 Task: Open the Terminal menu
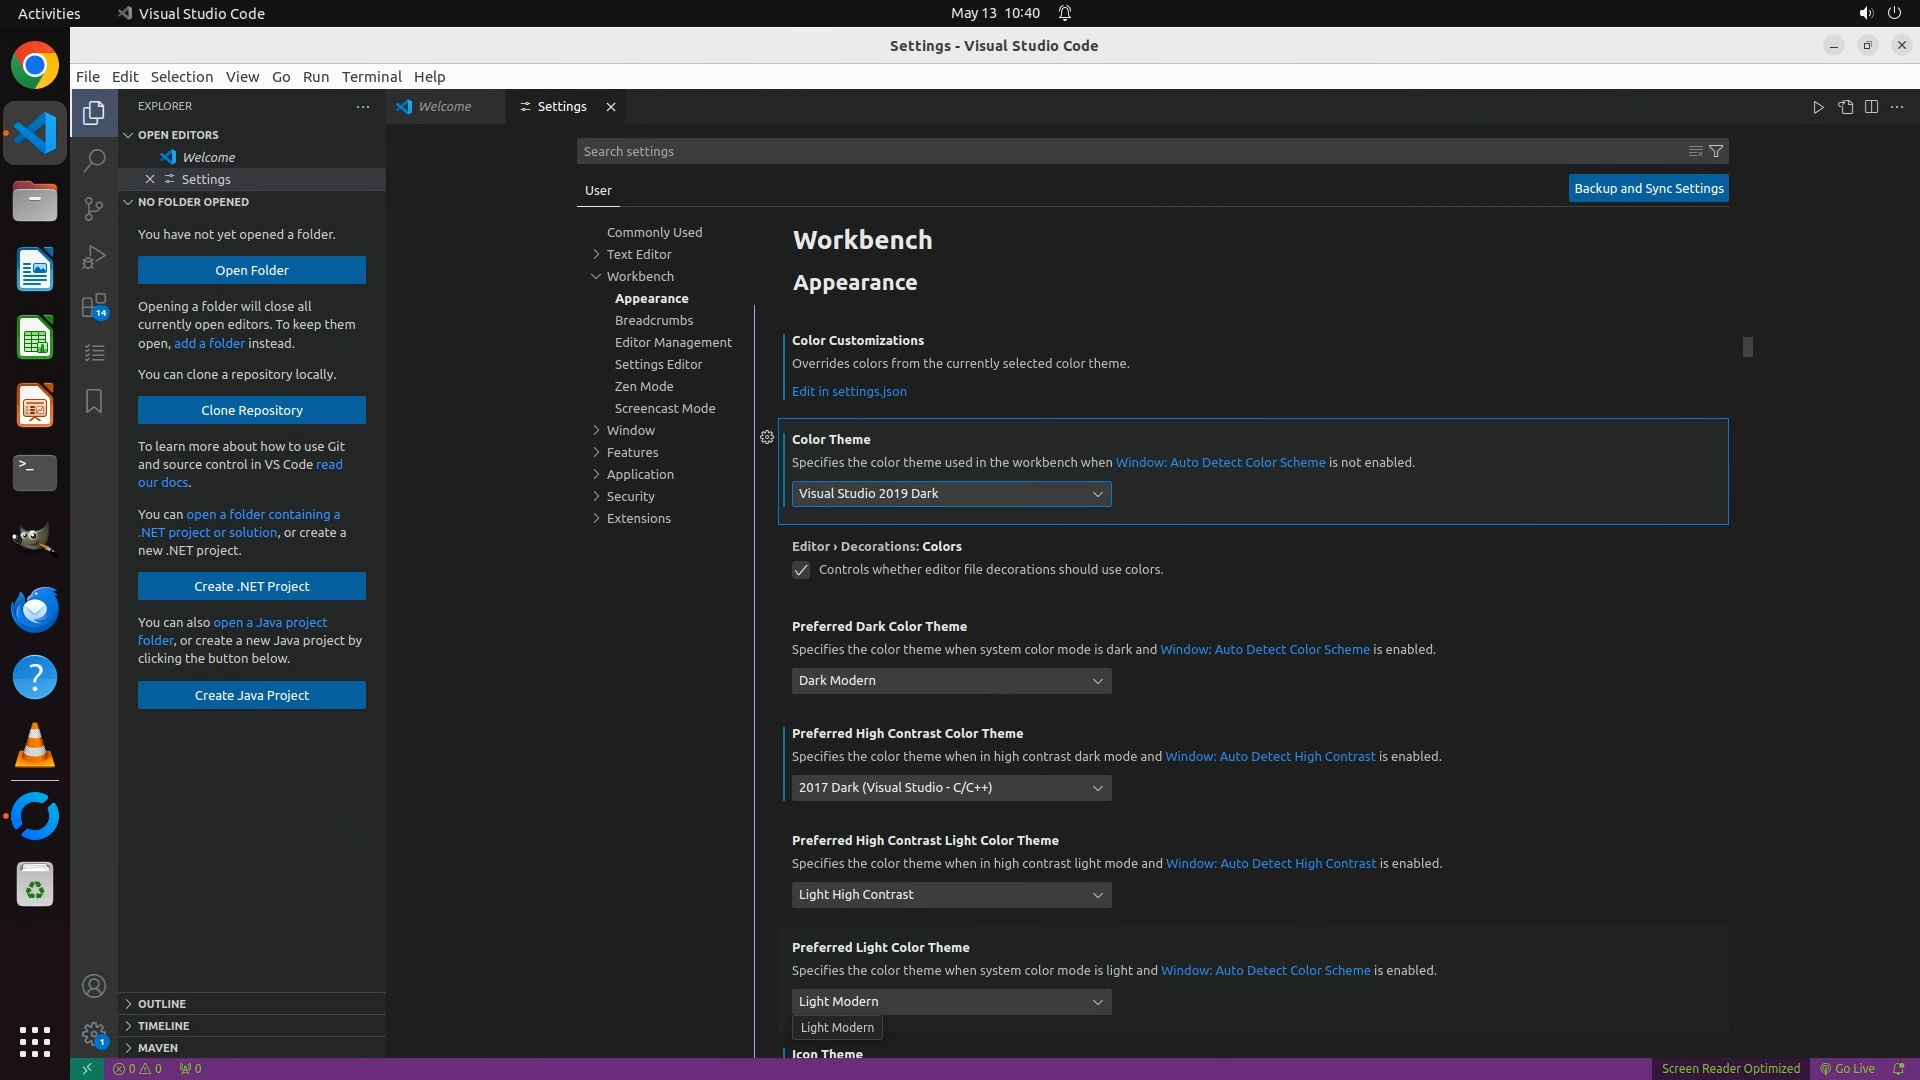tap(371, 77)
